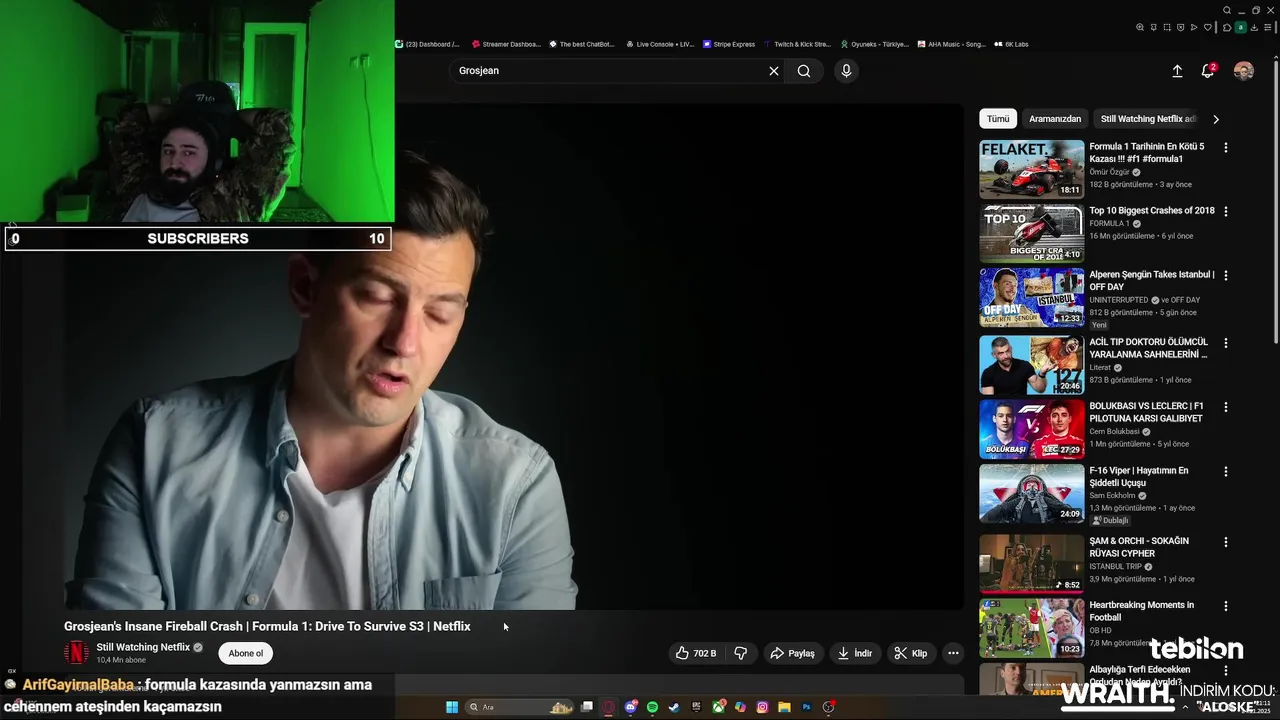
Task: Select Still Watching Netflix filter chip
Action: pyautogui.click(x=1147, y=119)
